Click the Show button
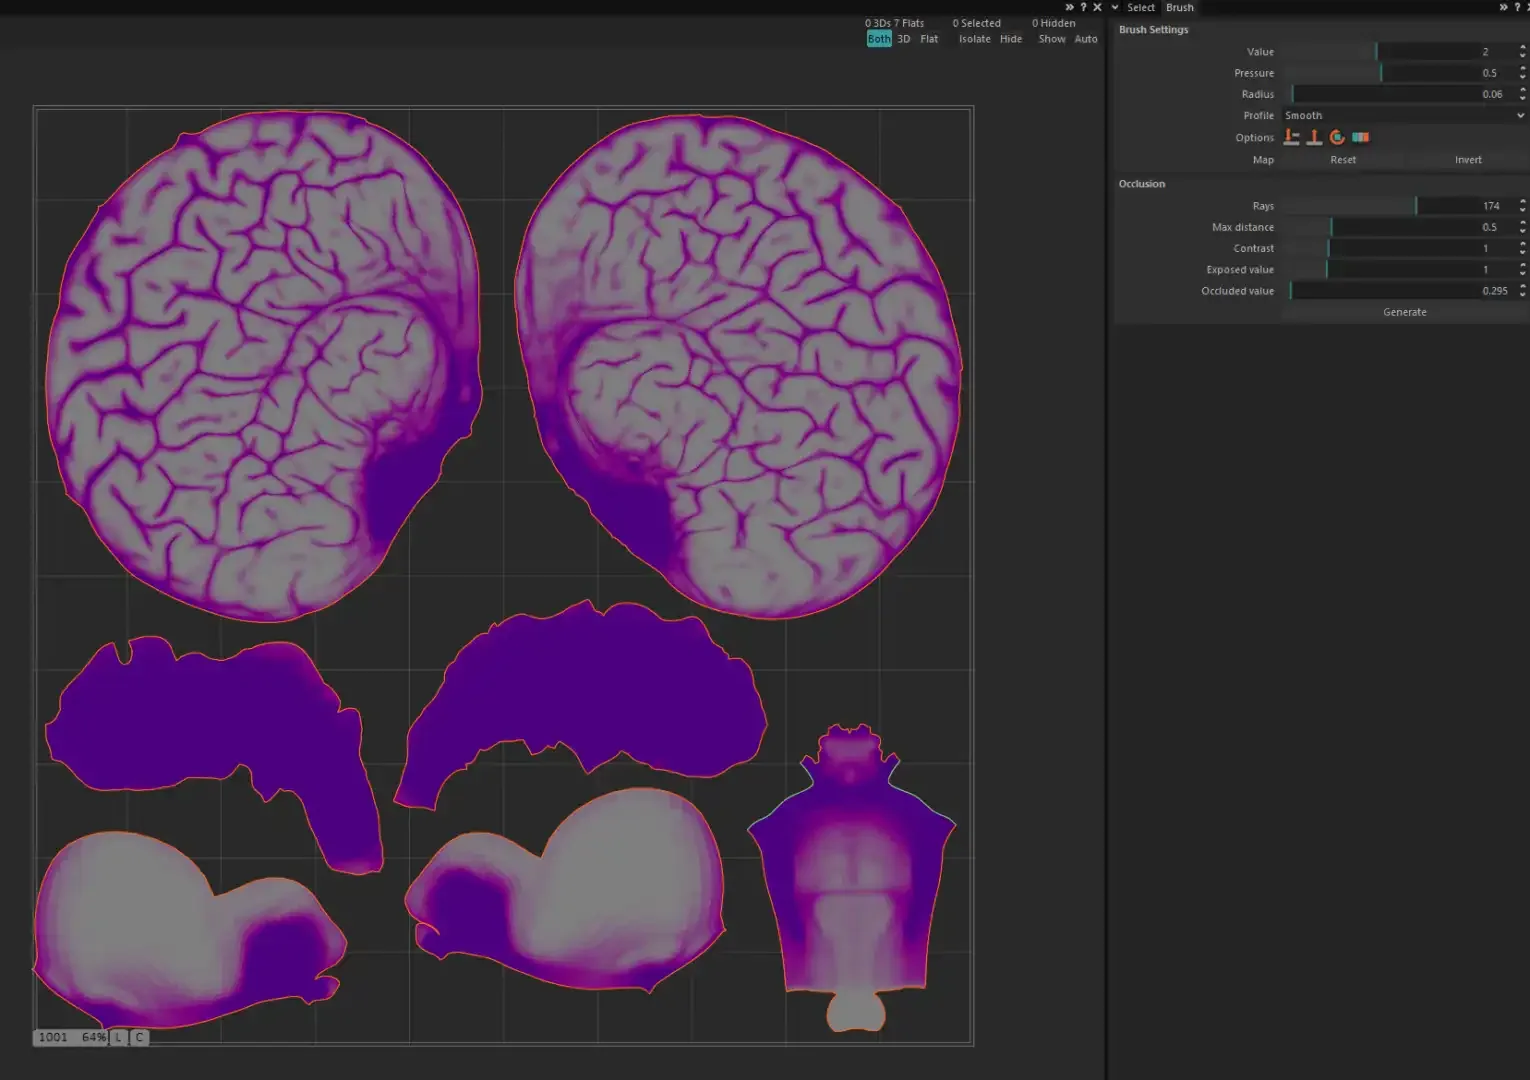1530x1080 pixels. (1052, 39)
